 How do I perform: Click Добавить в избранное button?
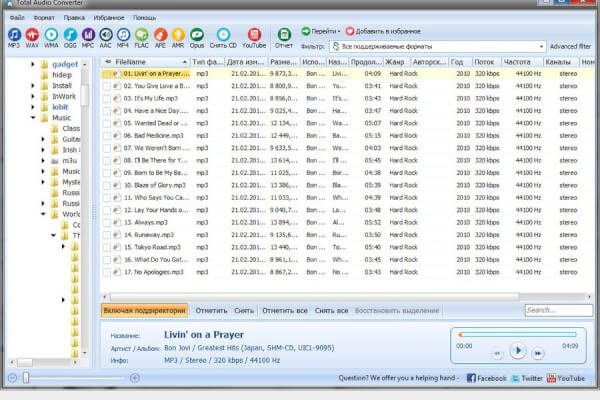click(383, 31)
